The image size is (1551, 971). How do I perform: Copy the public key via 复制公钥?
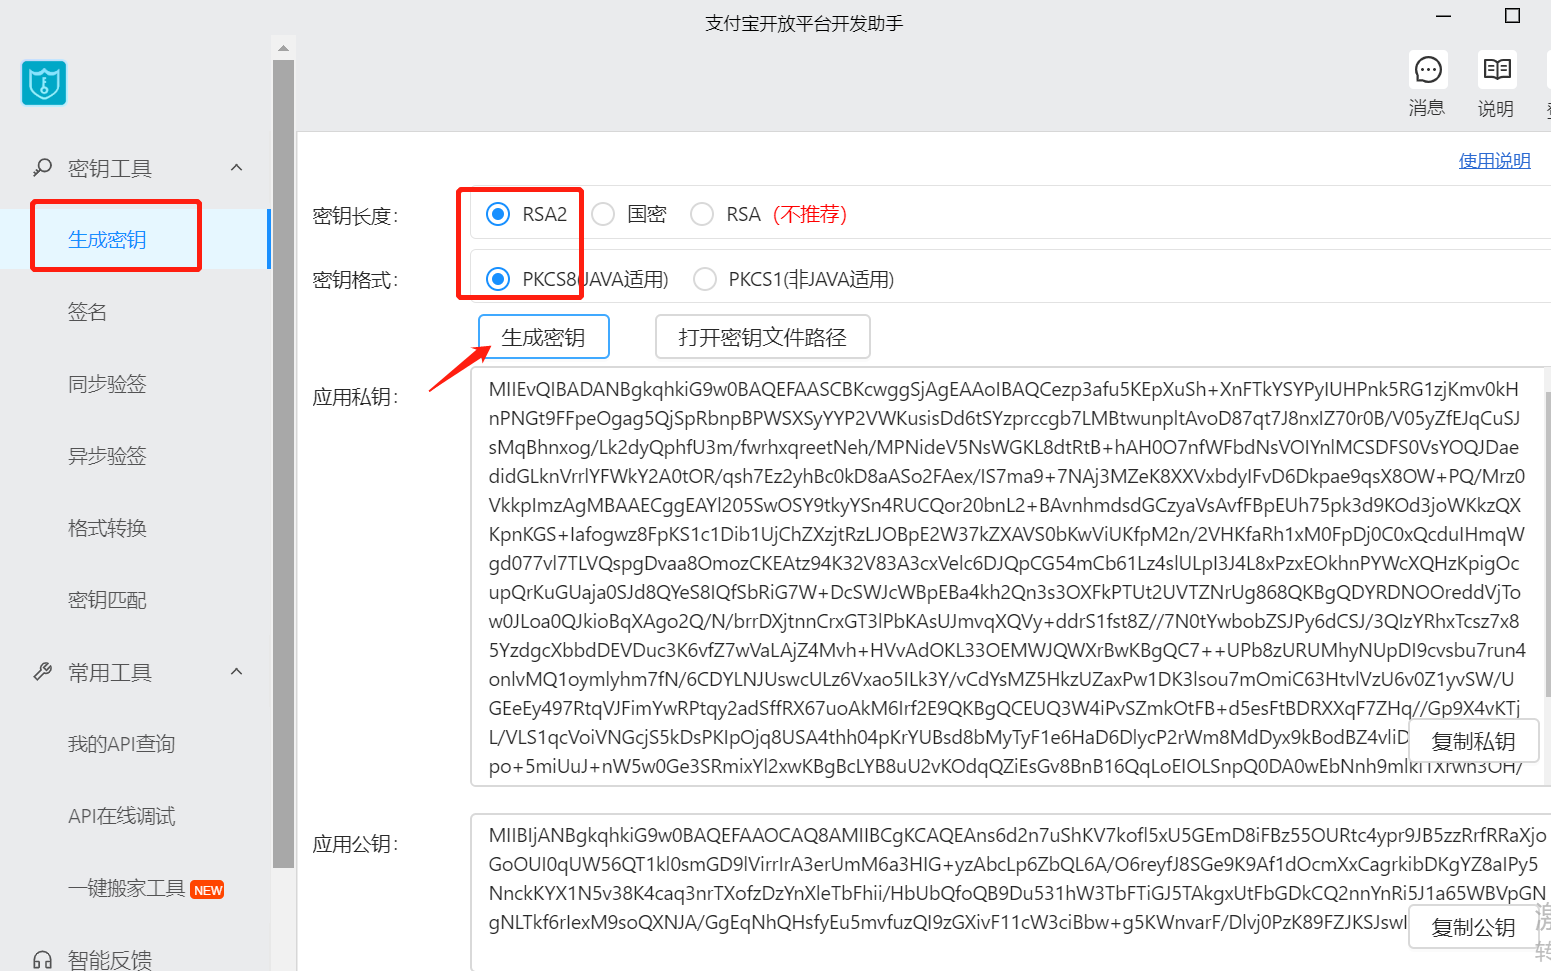coord(1473,927)
